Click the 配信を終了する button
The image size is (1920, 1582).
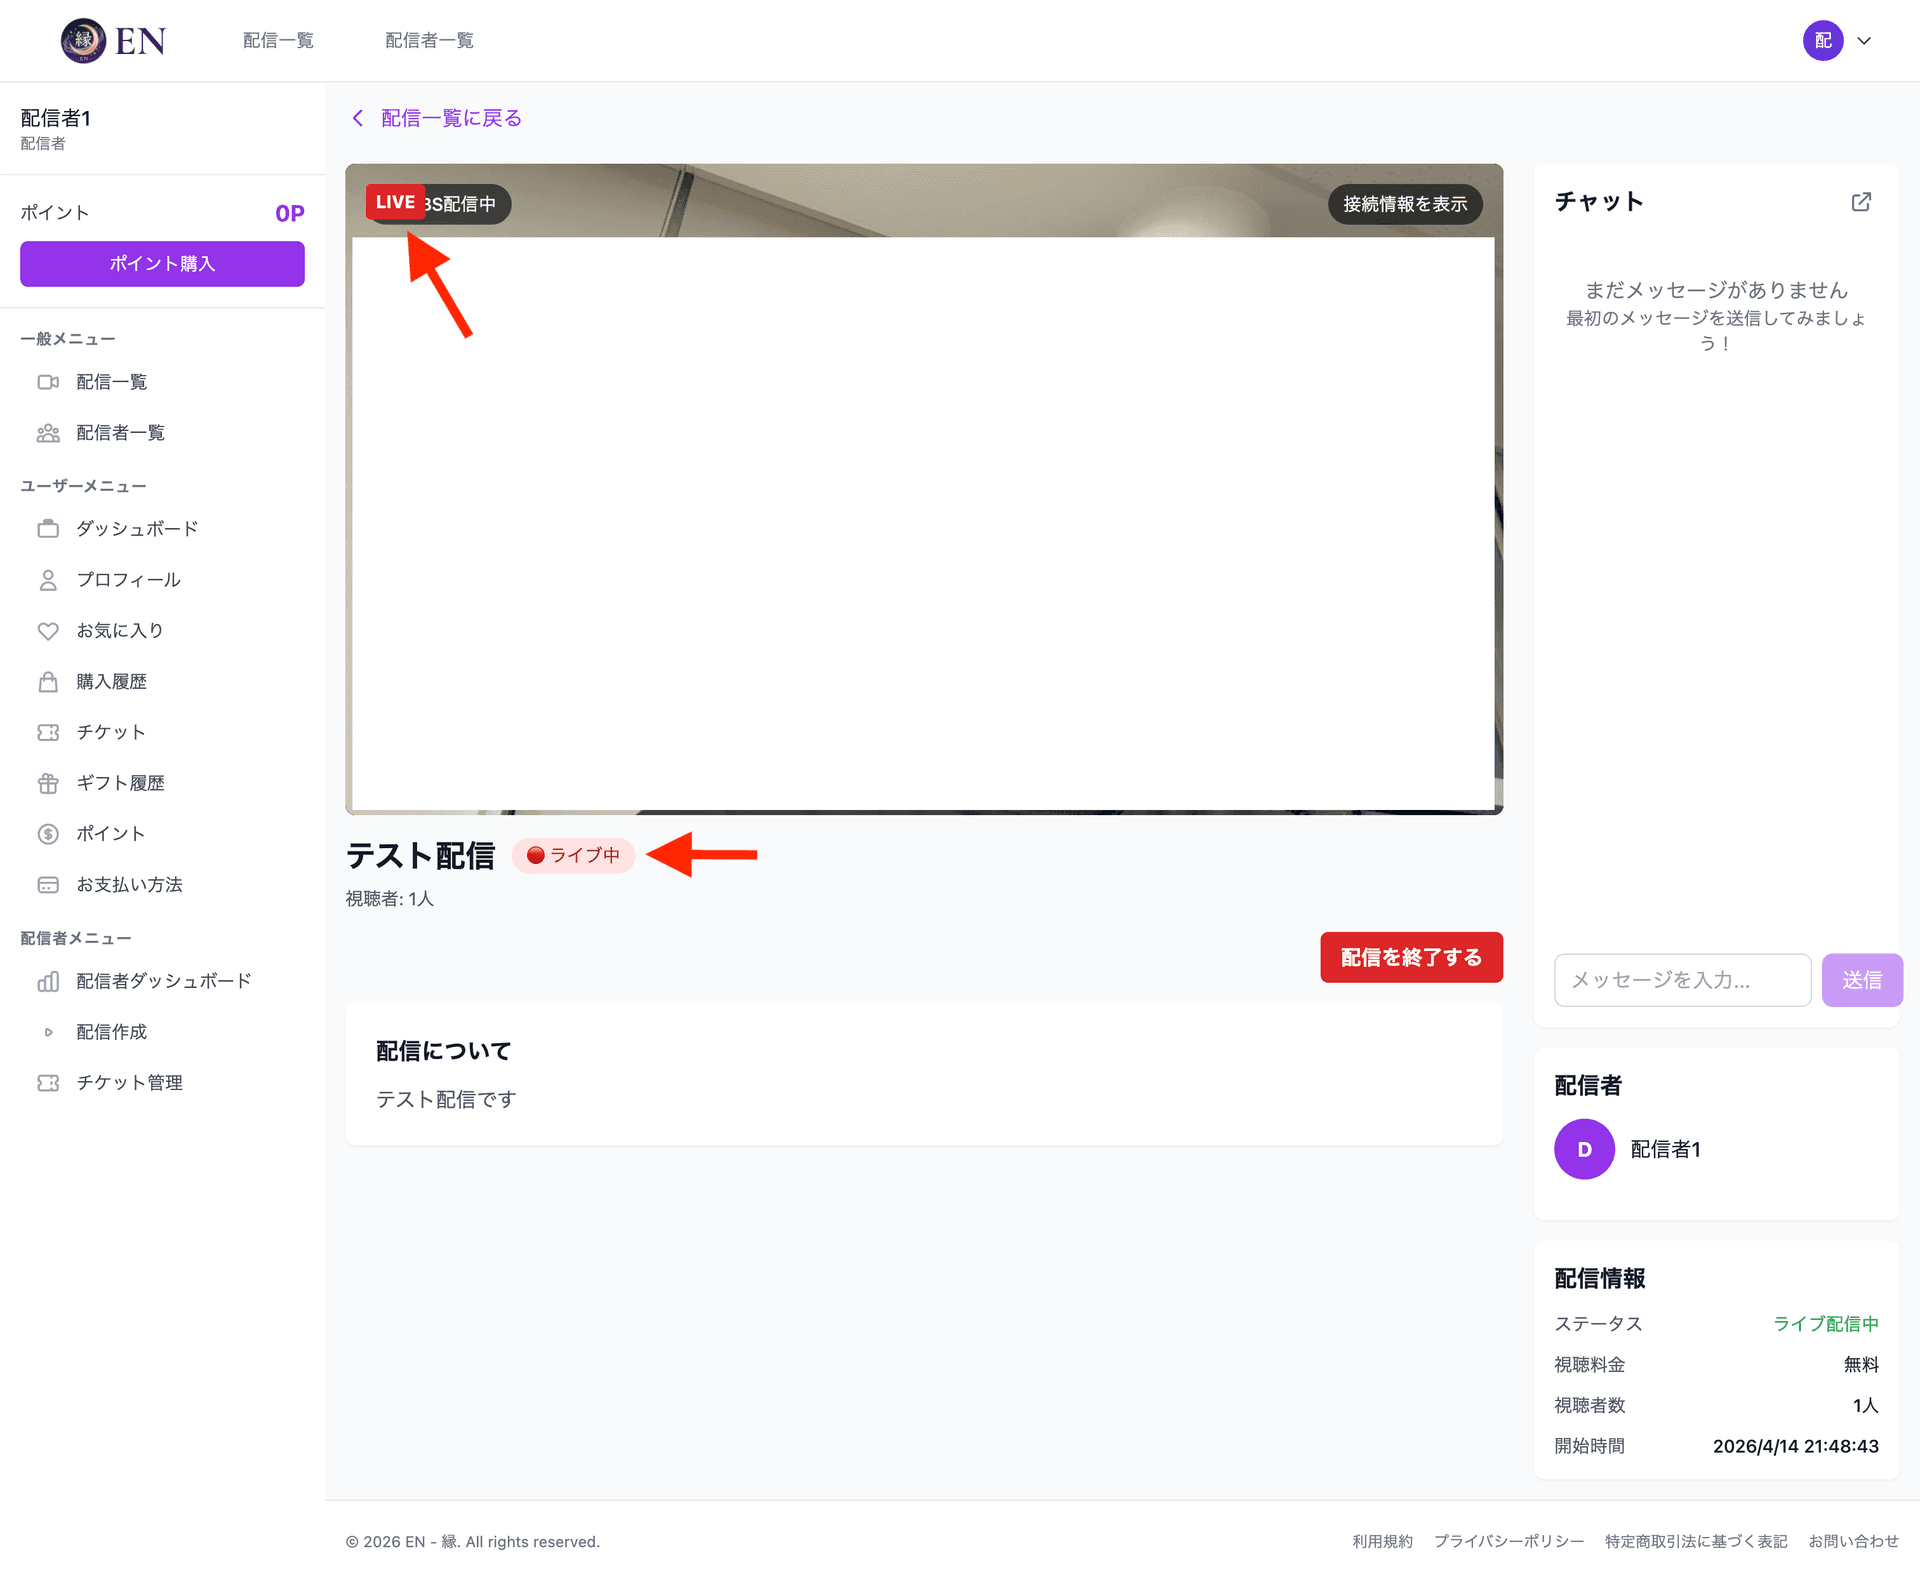click(x=1411, y=957)
